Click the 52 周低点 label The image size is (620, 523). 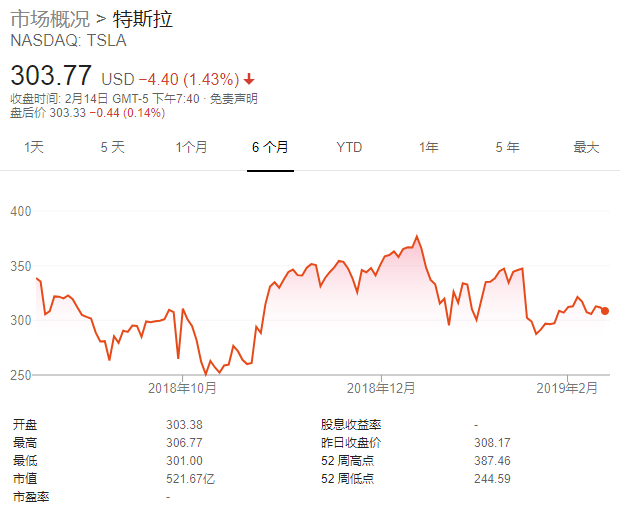click(348, 479)
